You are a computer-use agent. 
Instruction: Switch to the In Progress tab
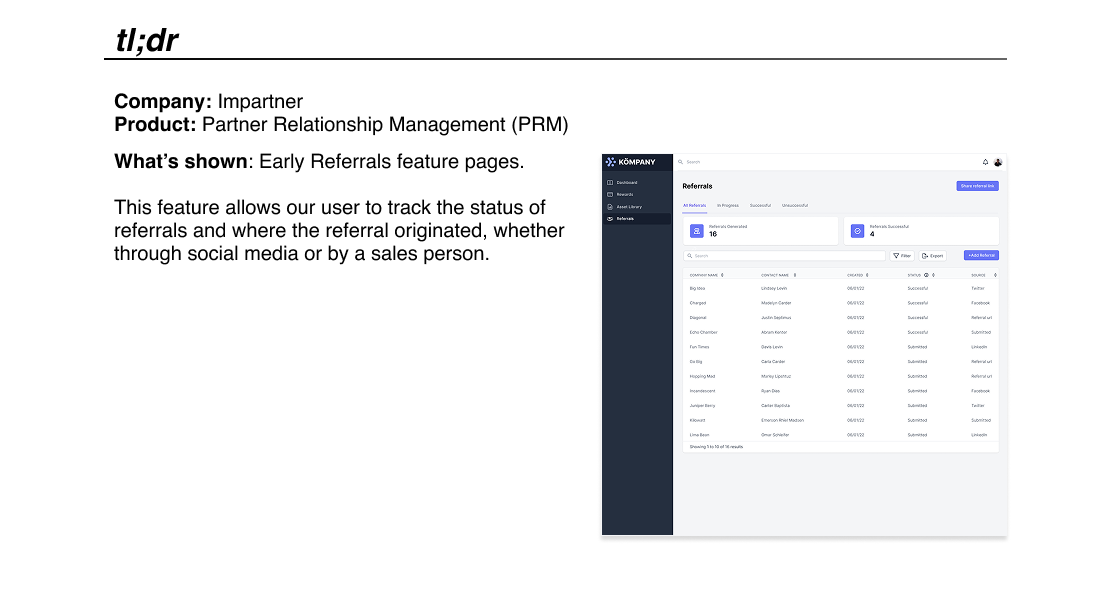pyautogui.click(x=727, y=206)
